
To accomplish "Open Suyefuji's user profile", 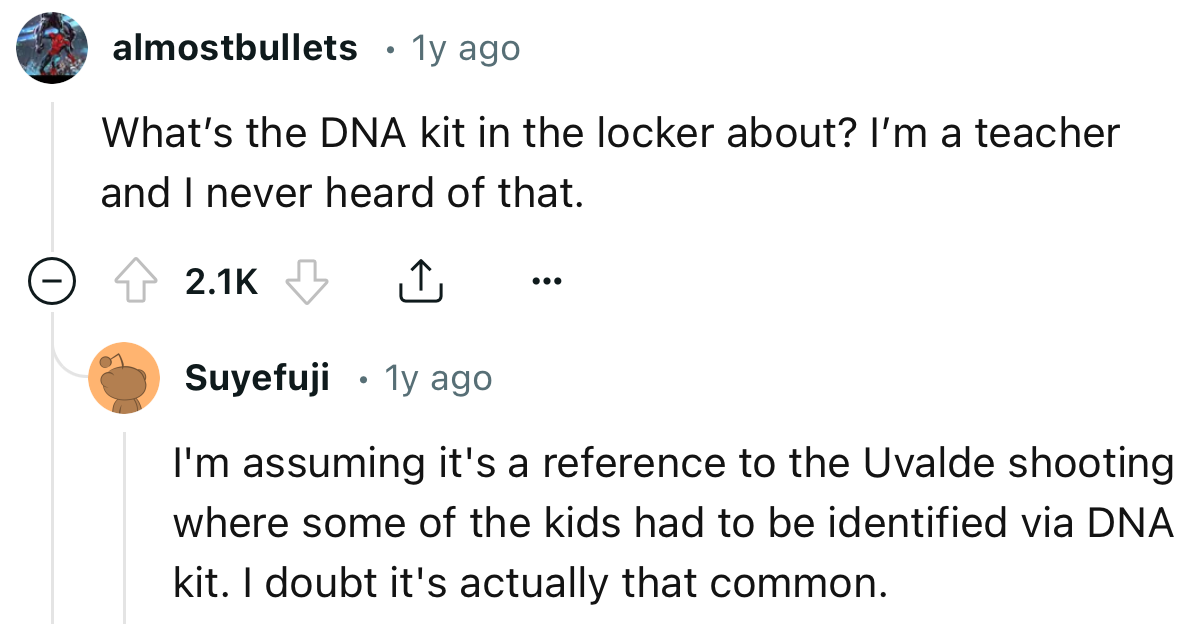I will point(257,377).
